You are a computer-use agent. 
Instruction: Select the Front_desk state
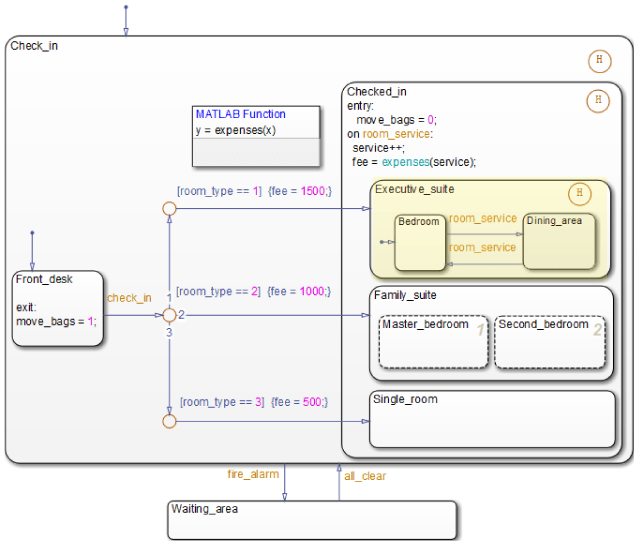[x=57, y=309]
